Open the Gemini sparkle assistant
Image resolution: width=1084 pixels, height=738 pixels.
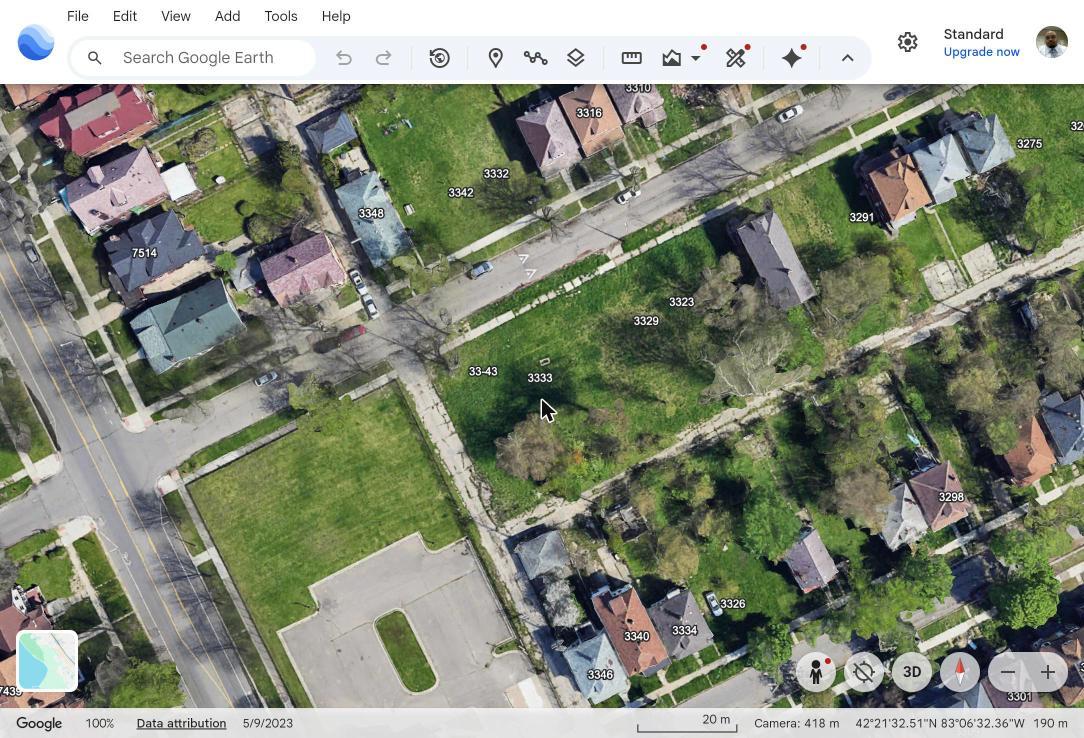point(792,58)
